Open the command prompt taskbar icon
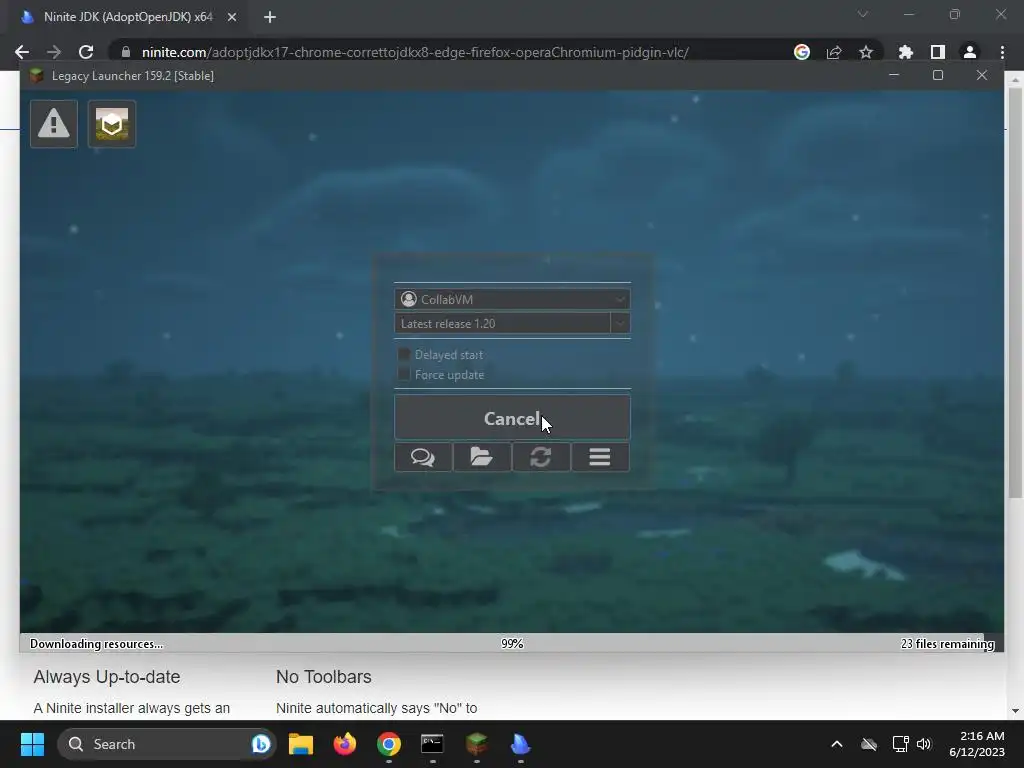The image size is (1024, 768). 432,744
